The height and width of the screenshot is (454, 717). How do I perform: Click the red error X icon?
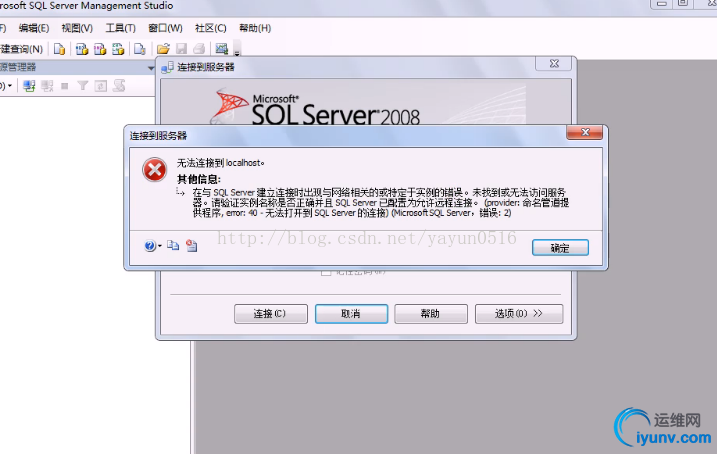(x=155, y=170)
